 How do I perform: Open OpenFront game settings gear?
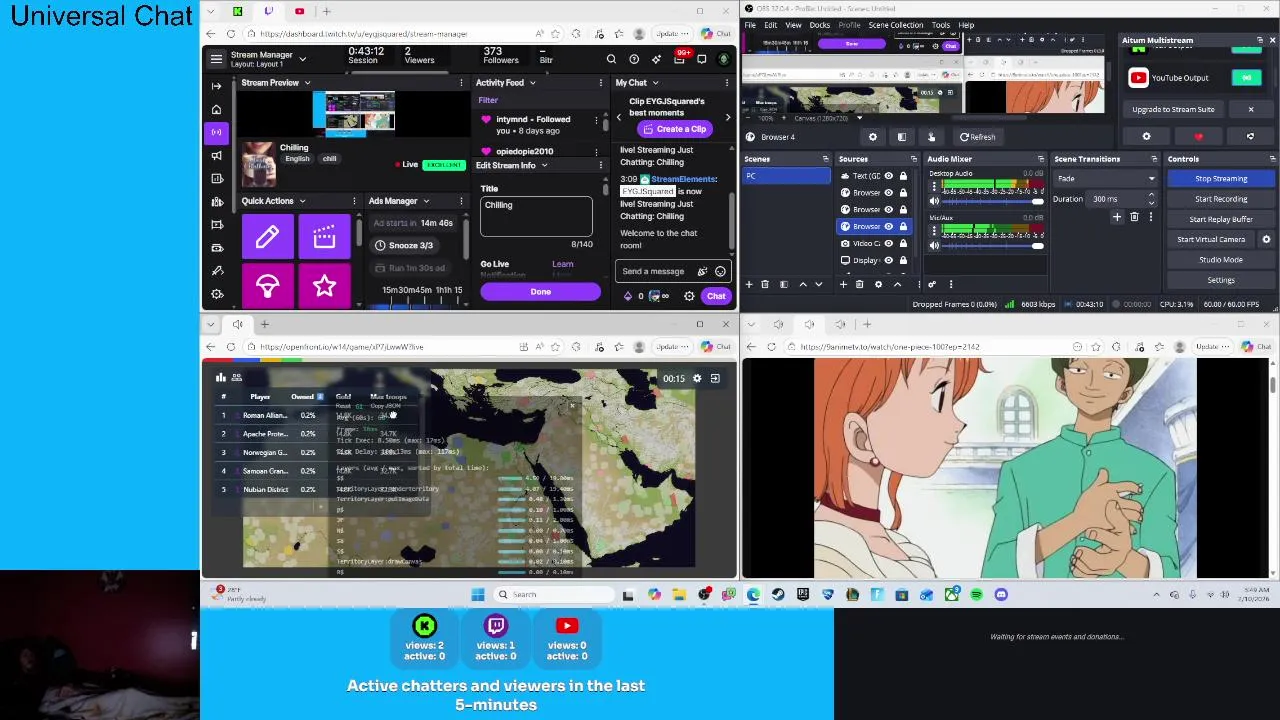pos(697,378)
